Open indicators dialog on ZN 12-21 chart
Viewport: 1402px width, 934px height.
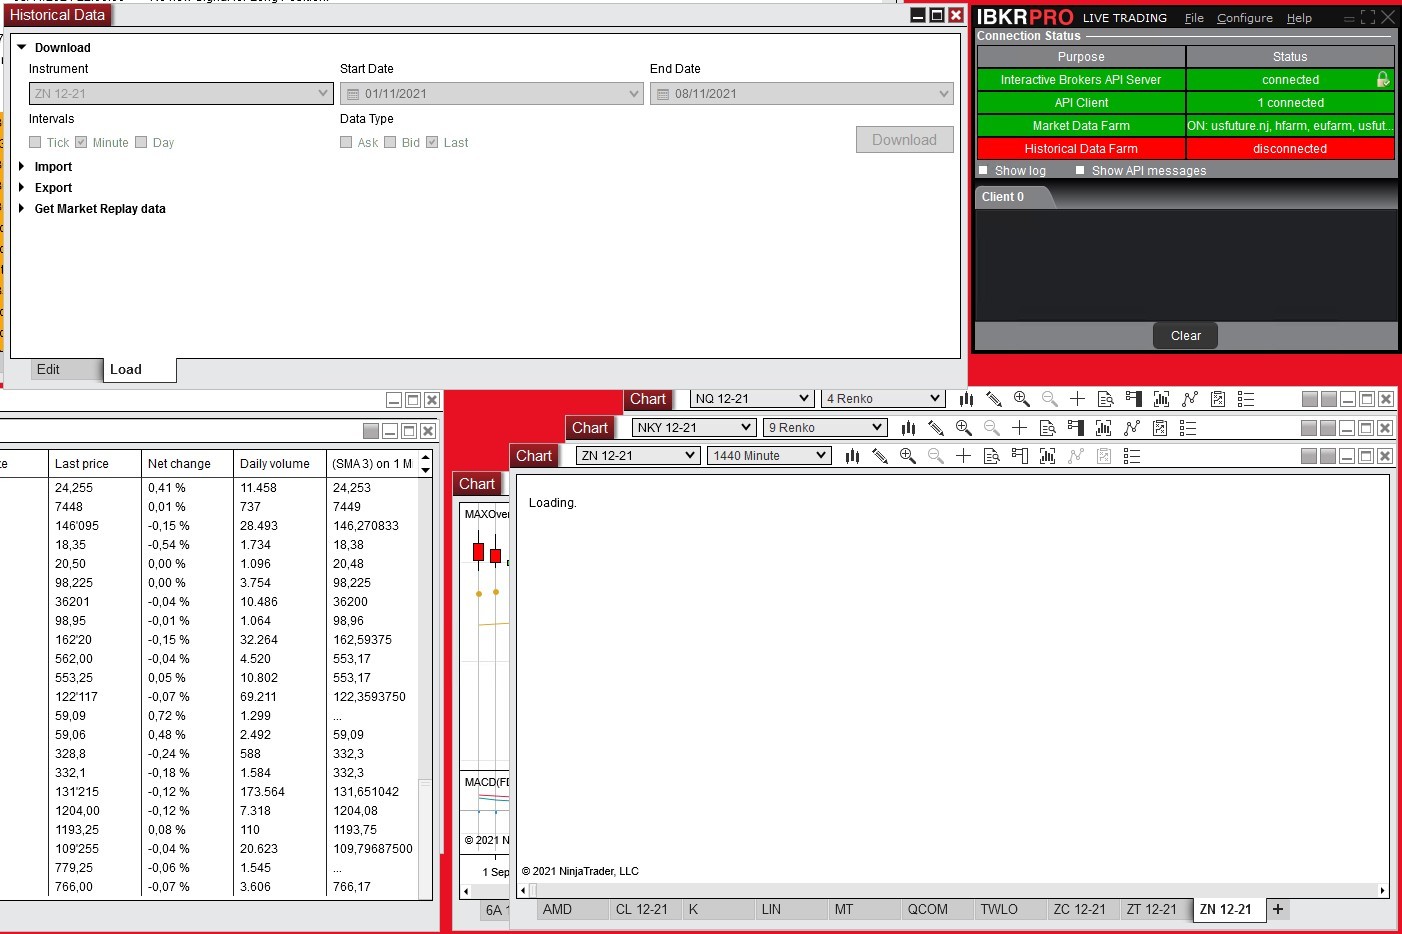(x=1047, y=456)
